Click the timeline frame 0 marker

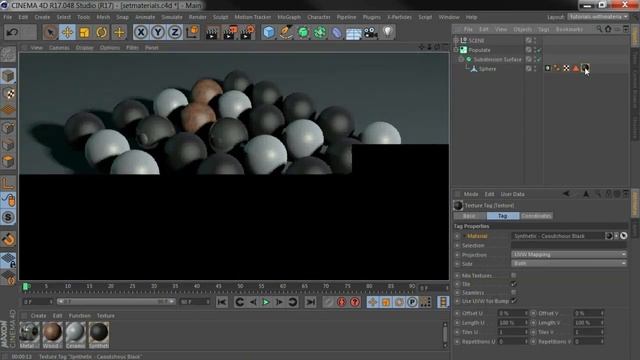[x=25, y=287]
